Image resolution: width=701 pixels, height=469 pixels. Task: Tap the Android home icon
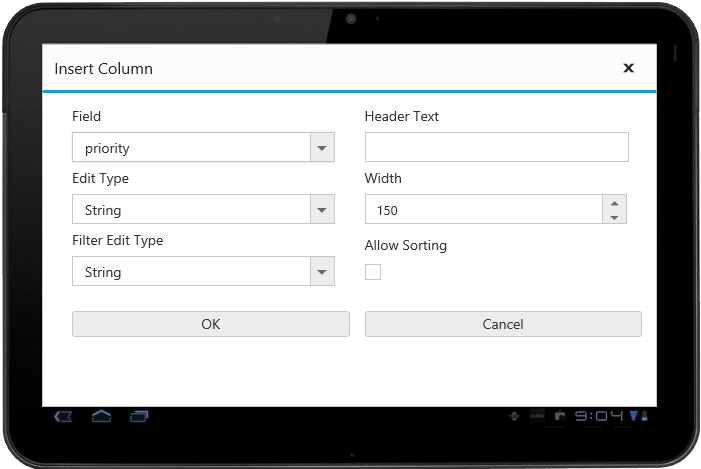102,416
